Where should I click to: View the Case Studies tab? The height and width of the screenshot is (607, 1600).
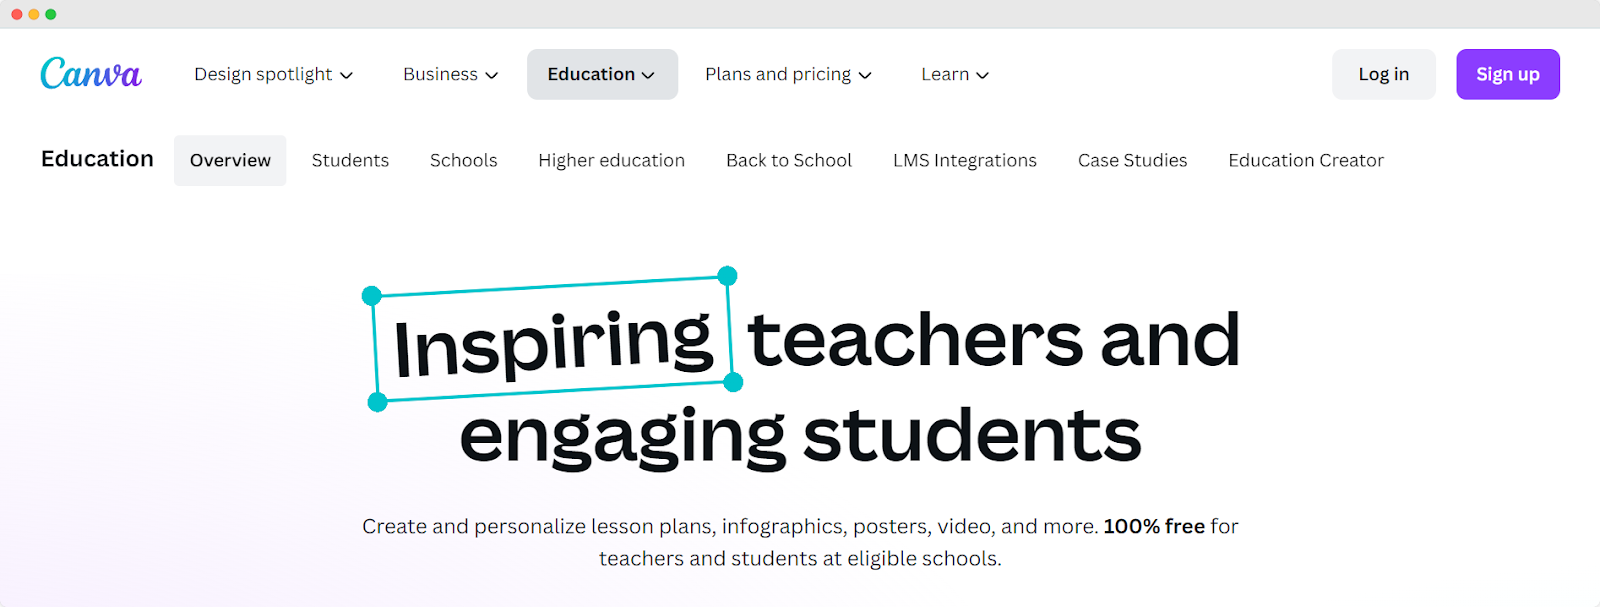(1133, 160)
